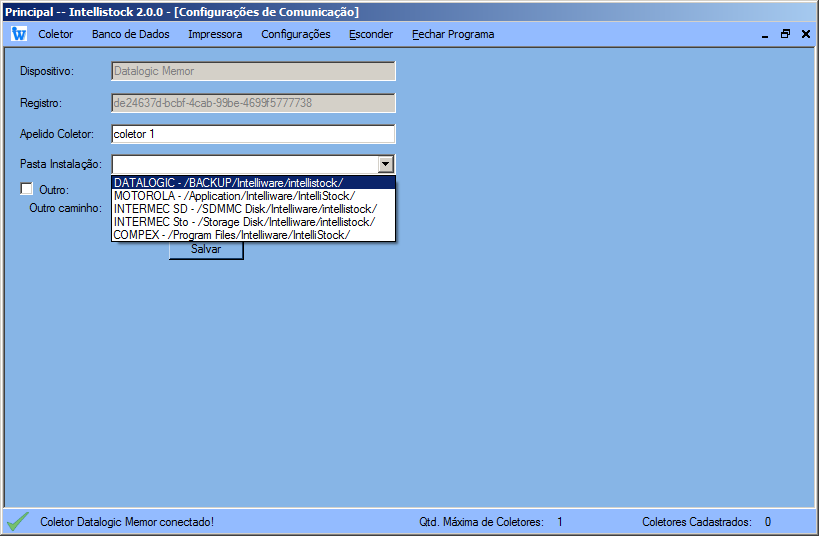Viewport: 819px width, 536px height.
Task: Click the green checkmark status icon
Action: tap(18, 521)
